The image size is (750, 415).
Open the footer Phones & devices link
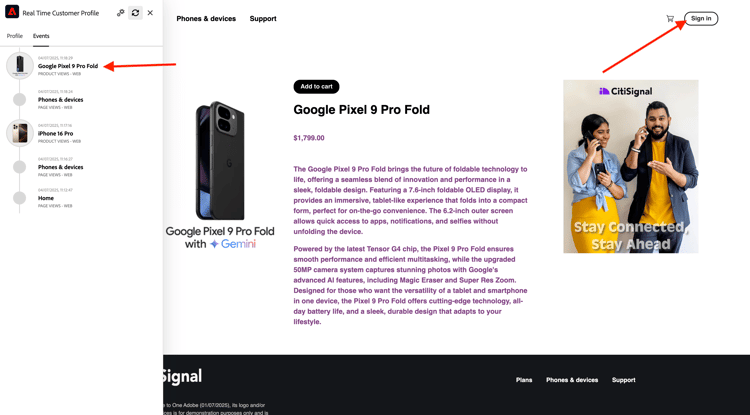pos(572,380)
